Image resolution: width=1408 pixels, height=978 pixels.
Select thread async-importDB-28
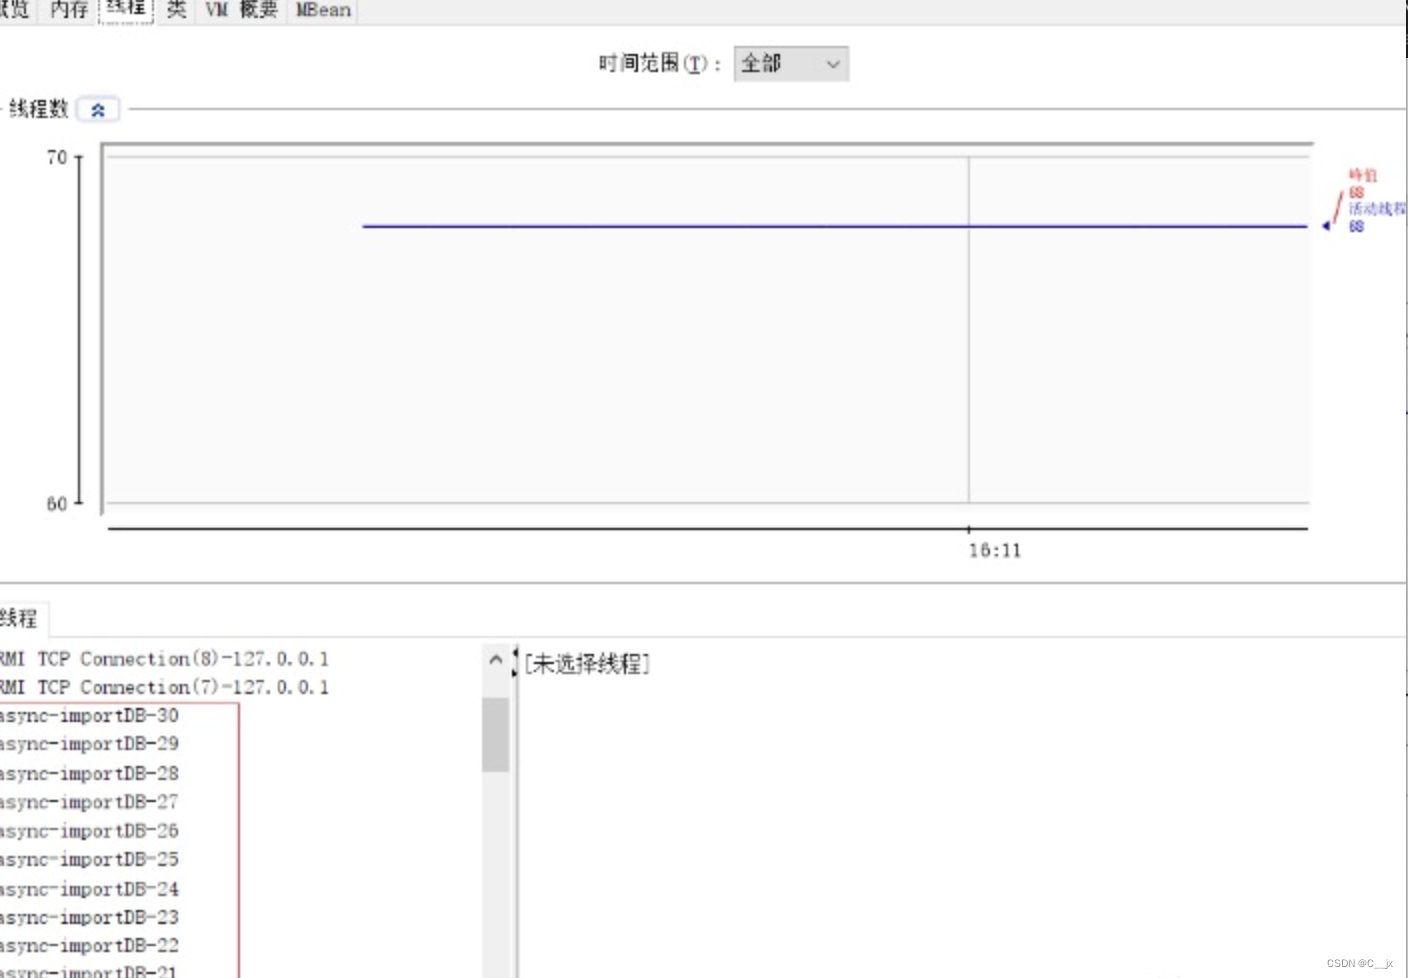(x=89, y=773)
